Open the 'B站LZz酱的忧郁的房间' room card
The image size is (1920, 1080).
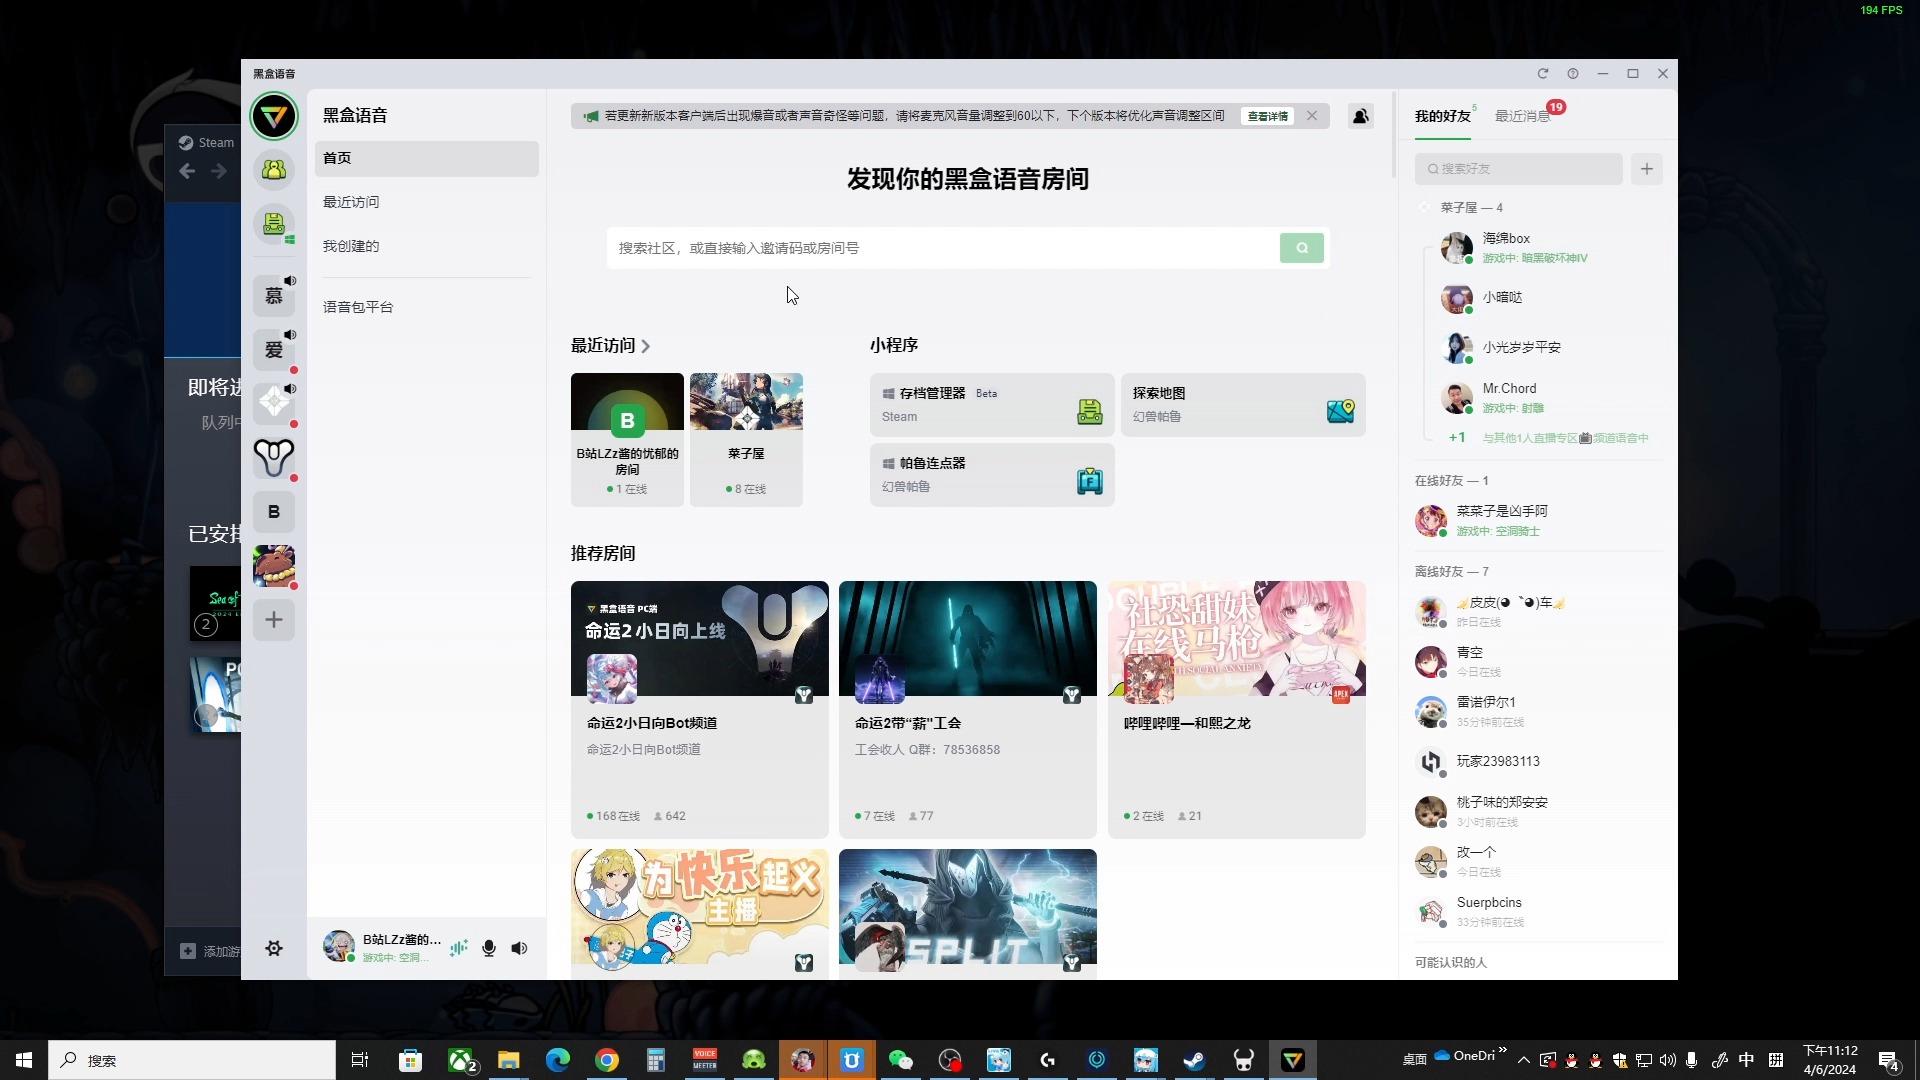pos(627,439)
